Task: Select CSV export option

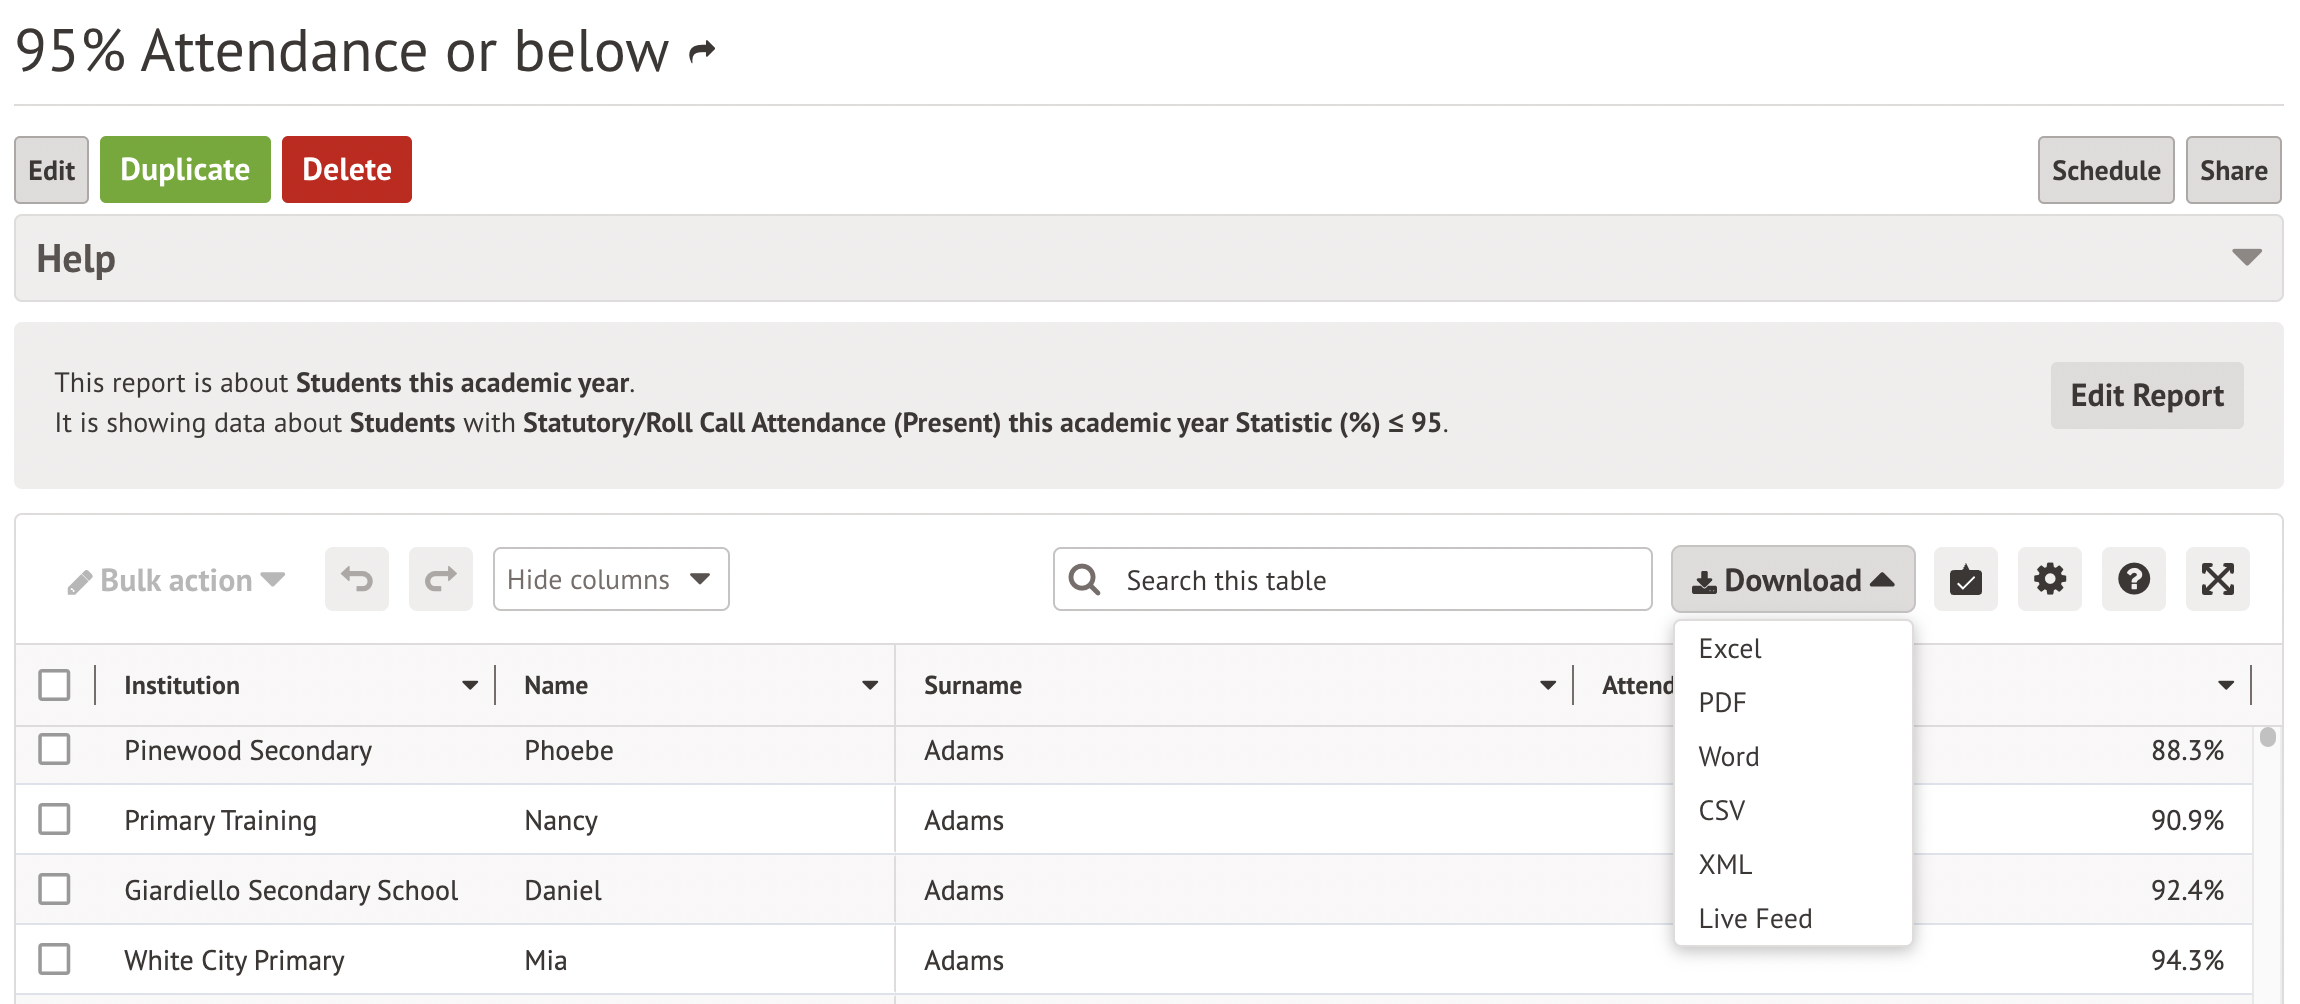Action: click(1721, 810)
